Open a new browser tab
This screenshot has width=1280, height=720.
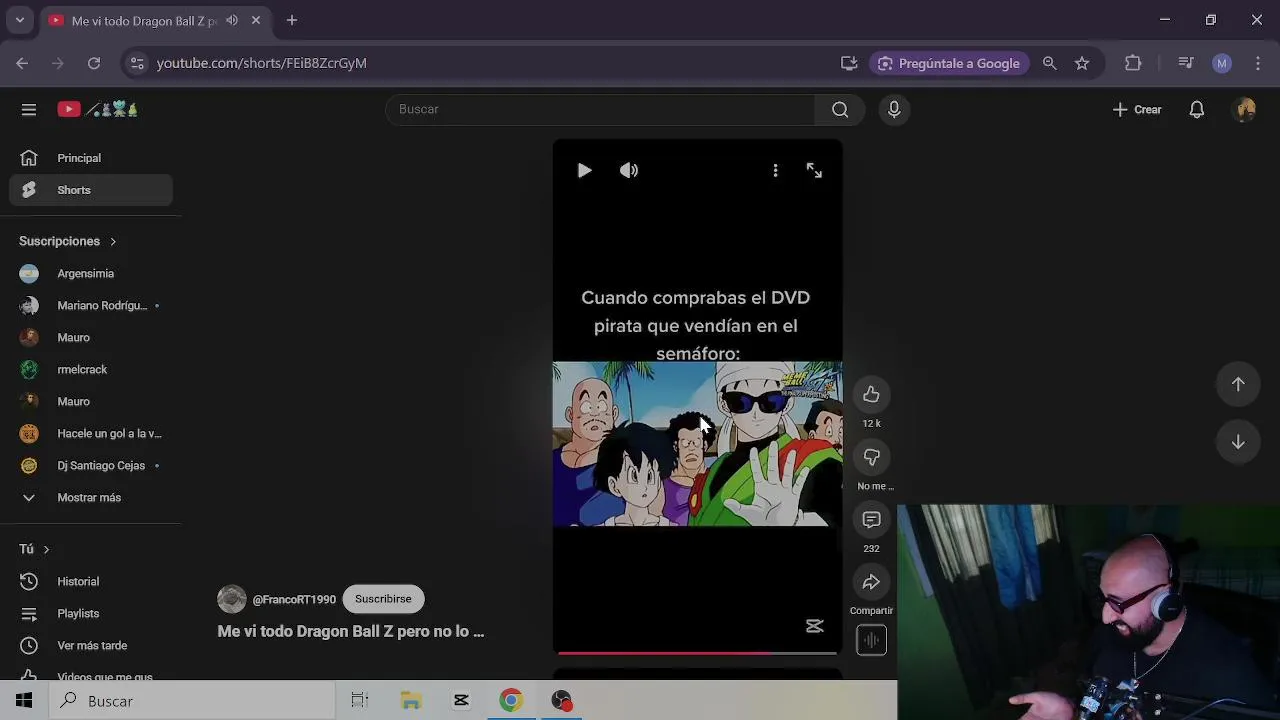[292, 20]
